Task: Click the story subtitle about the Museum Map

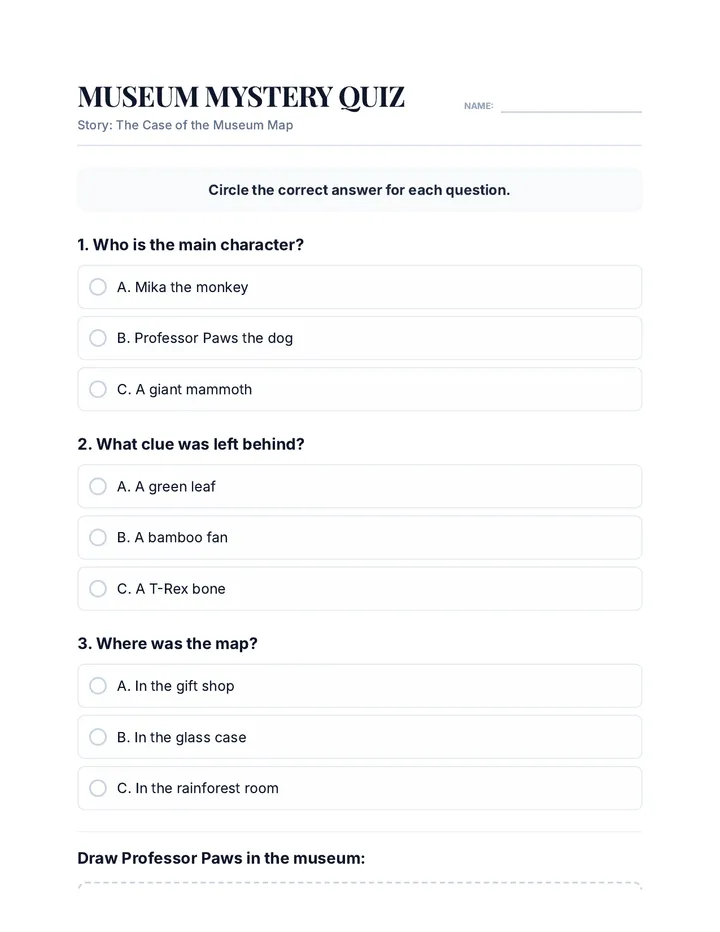Action: pyautogui.click(x=185, y=125)
